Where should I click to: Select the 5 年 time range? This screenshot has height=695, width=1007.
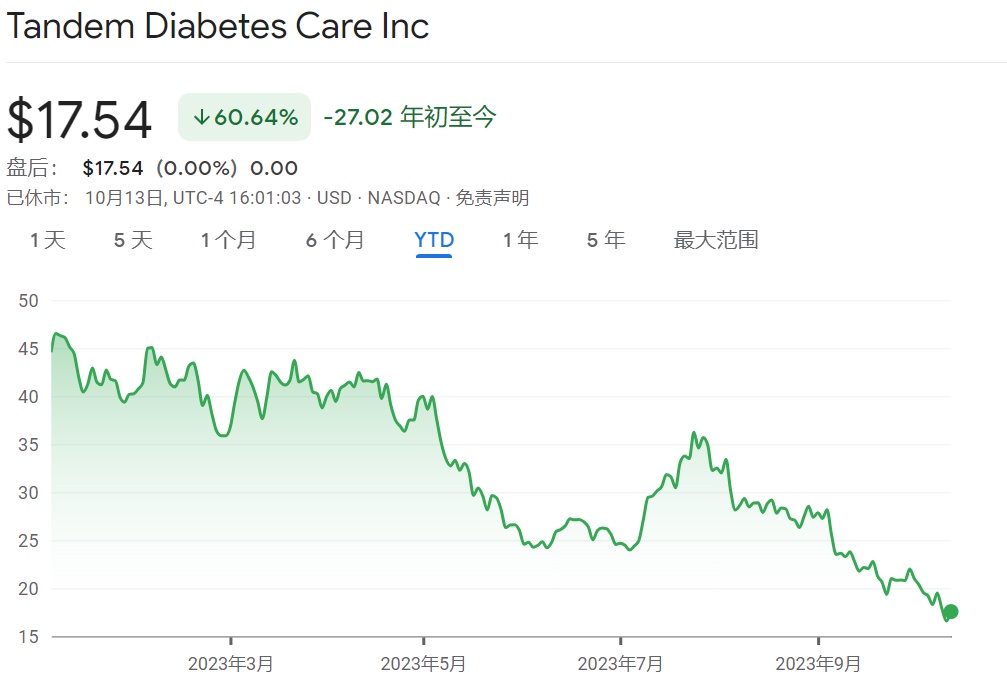(606, 240)
